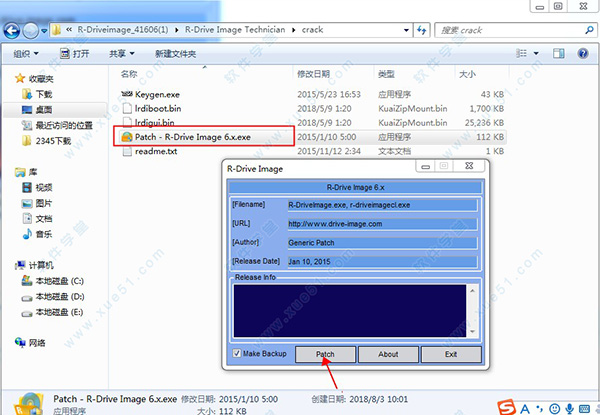Viewport: 600px width, 415px height.
Task: Sort by 大小 column header
Action: pos(467,74)
